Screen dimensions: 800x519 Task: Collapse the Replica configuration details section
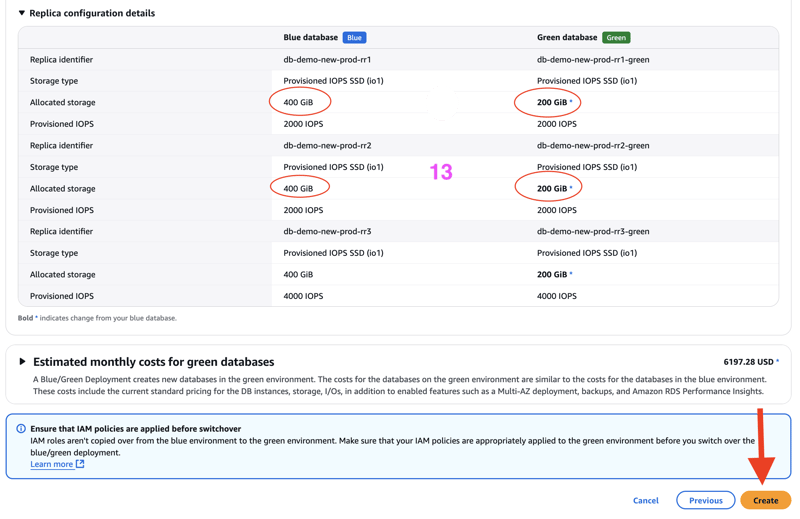pos(21,13)
